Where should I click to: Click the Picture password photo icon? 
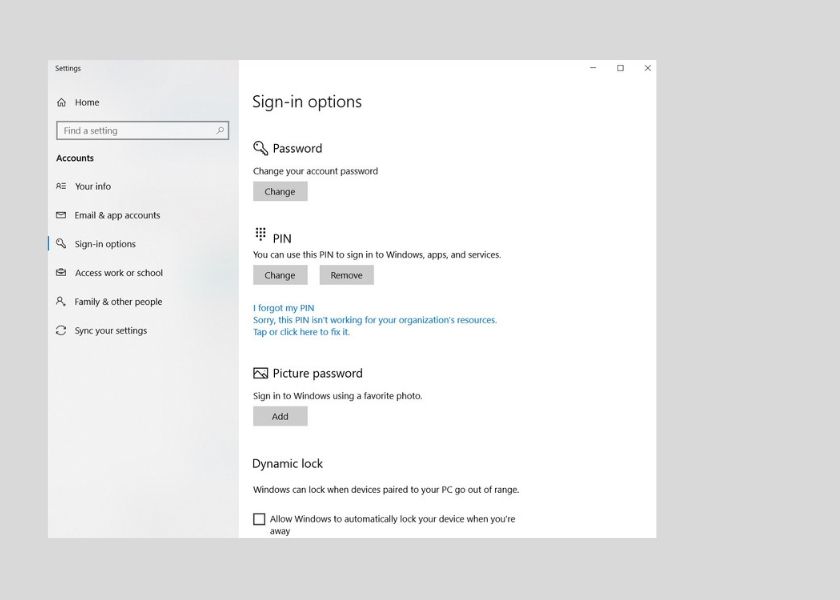point(262,372)
